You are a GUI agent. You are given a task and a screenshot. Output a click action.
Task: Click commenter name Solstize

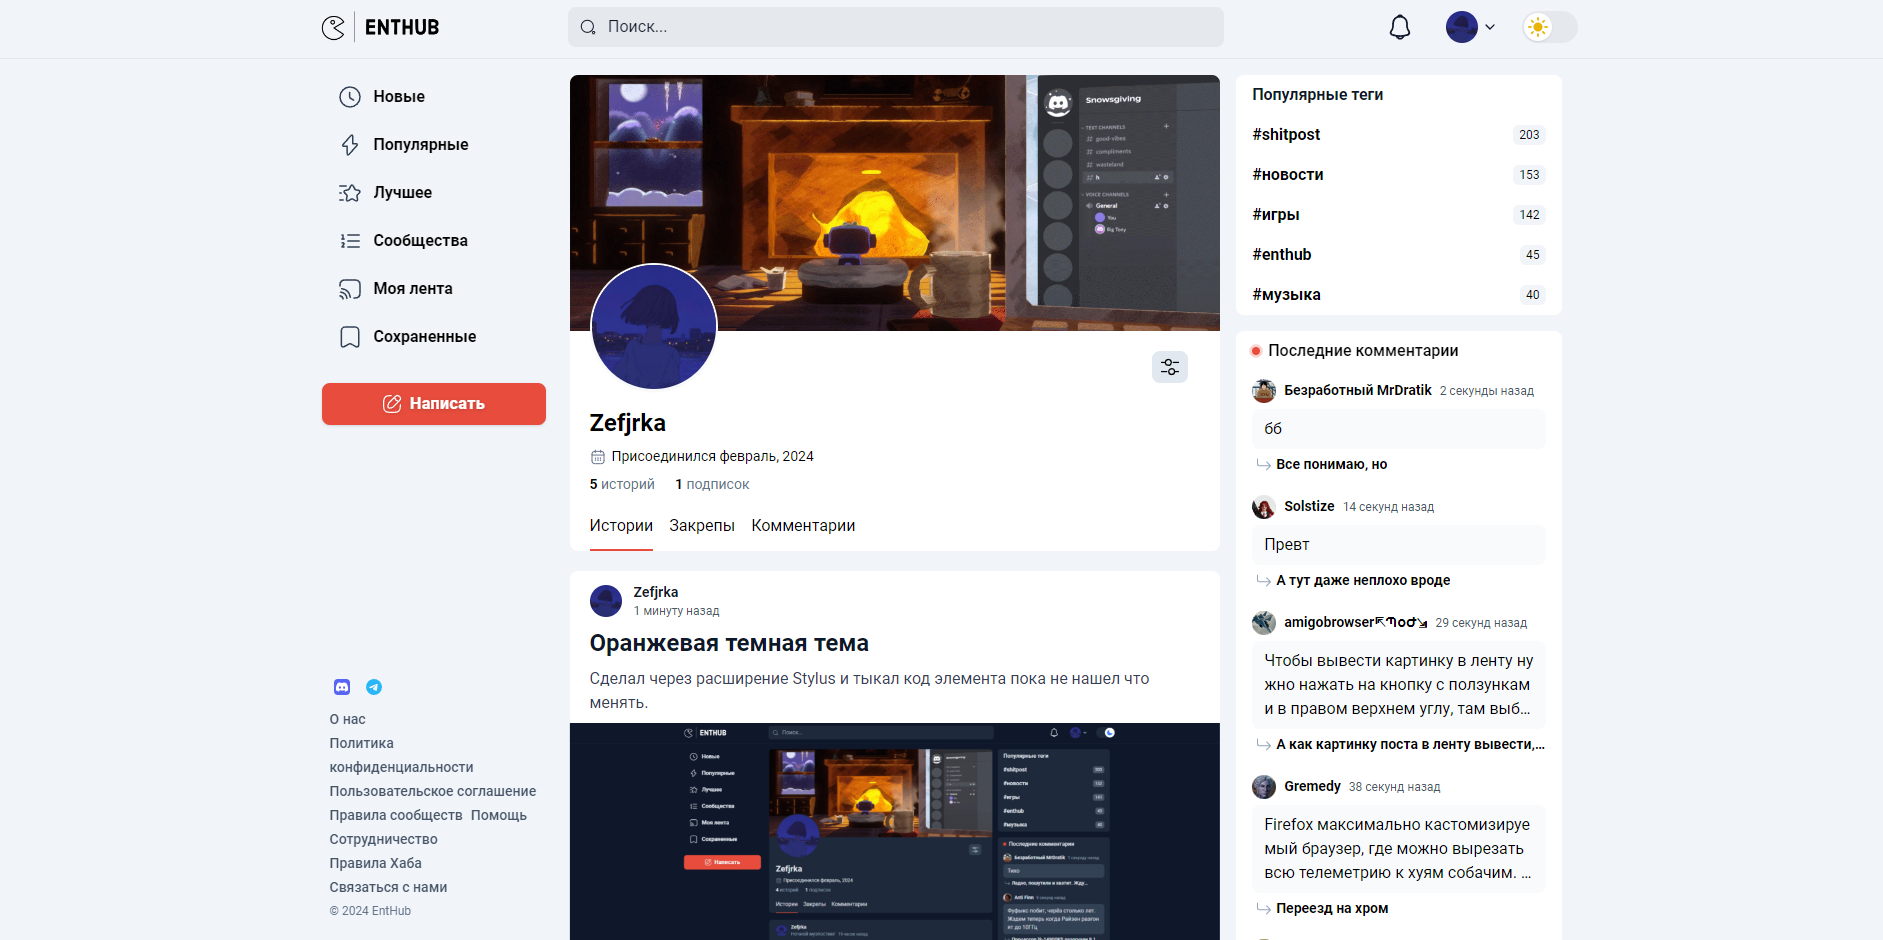tap(1309, 507)
